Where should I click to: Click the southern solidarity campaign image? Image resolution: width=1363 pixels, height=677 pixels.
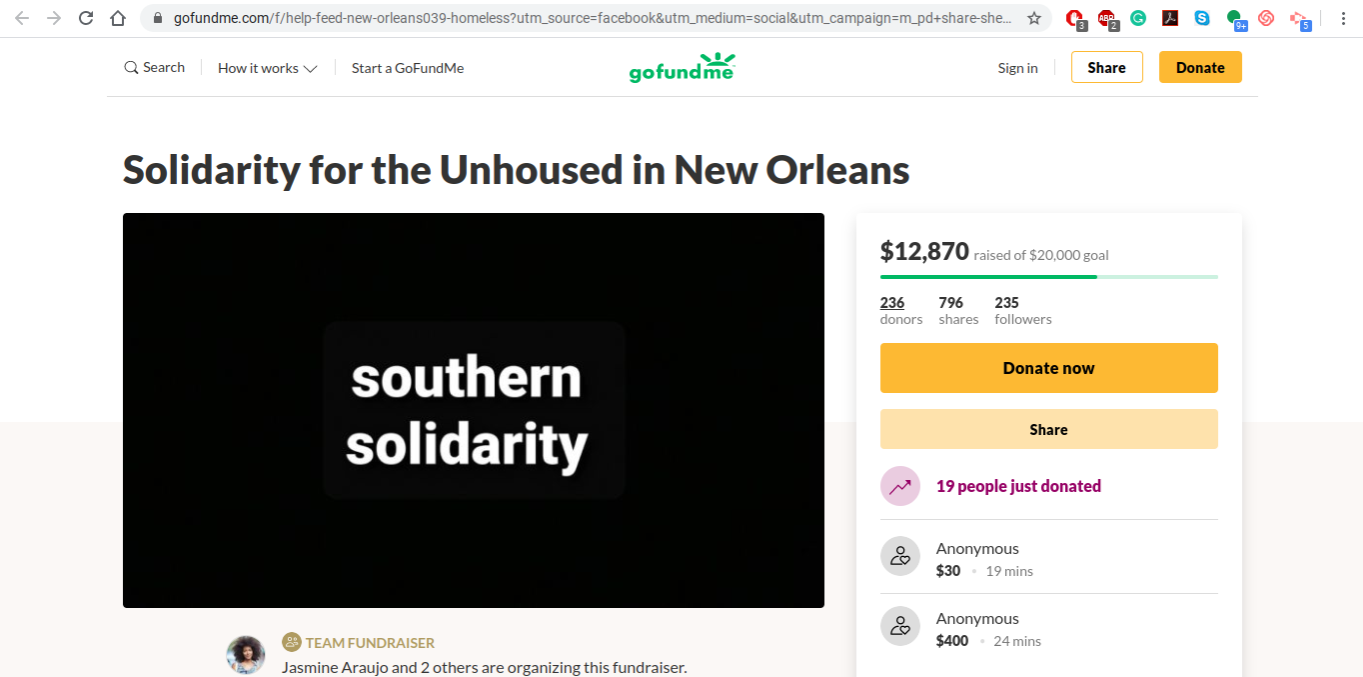(473, 410)
